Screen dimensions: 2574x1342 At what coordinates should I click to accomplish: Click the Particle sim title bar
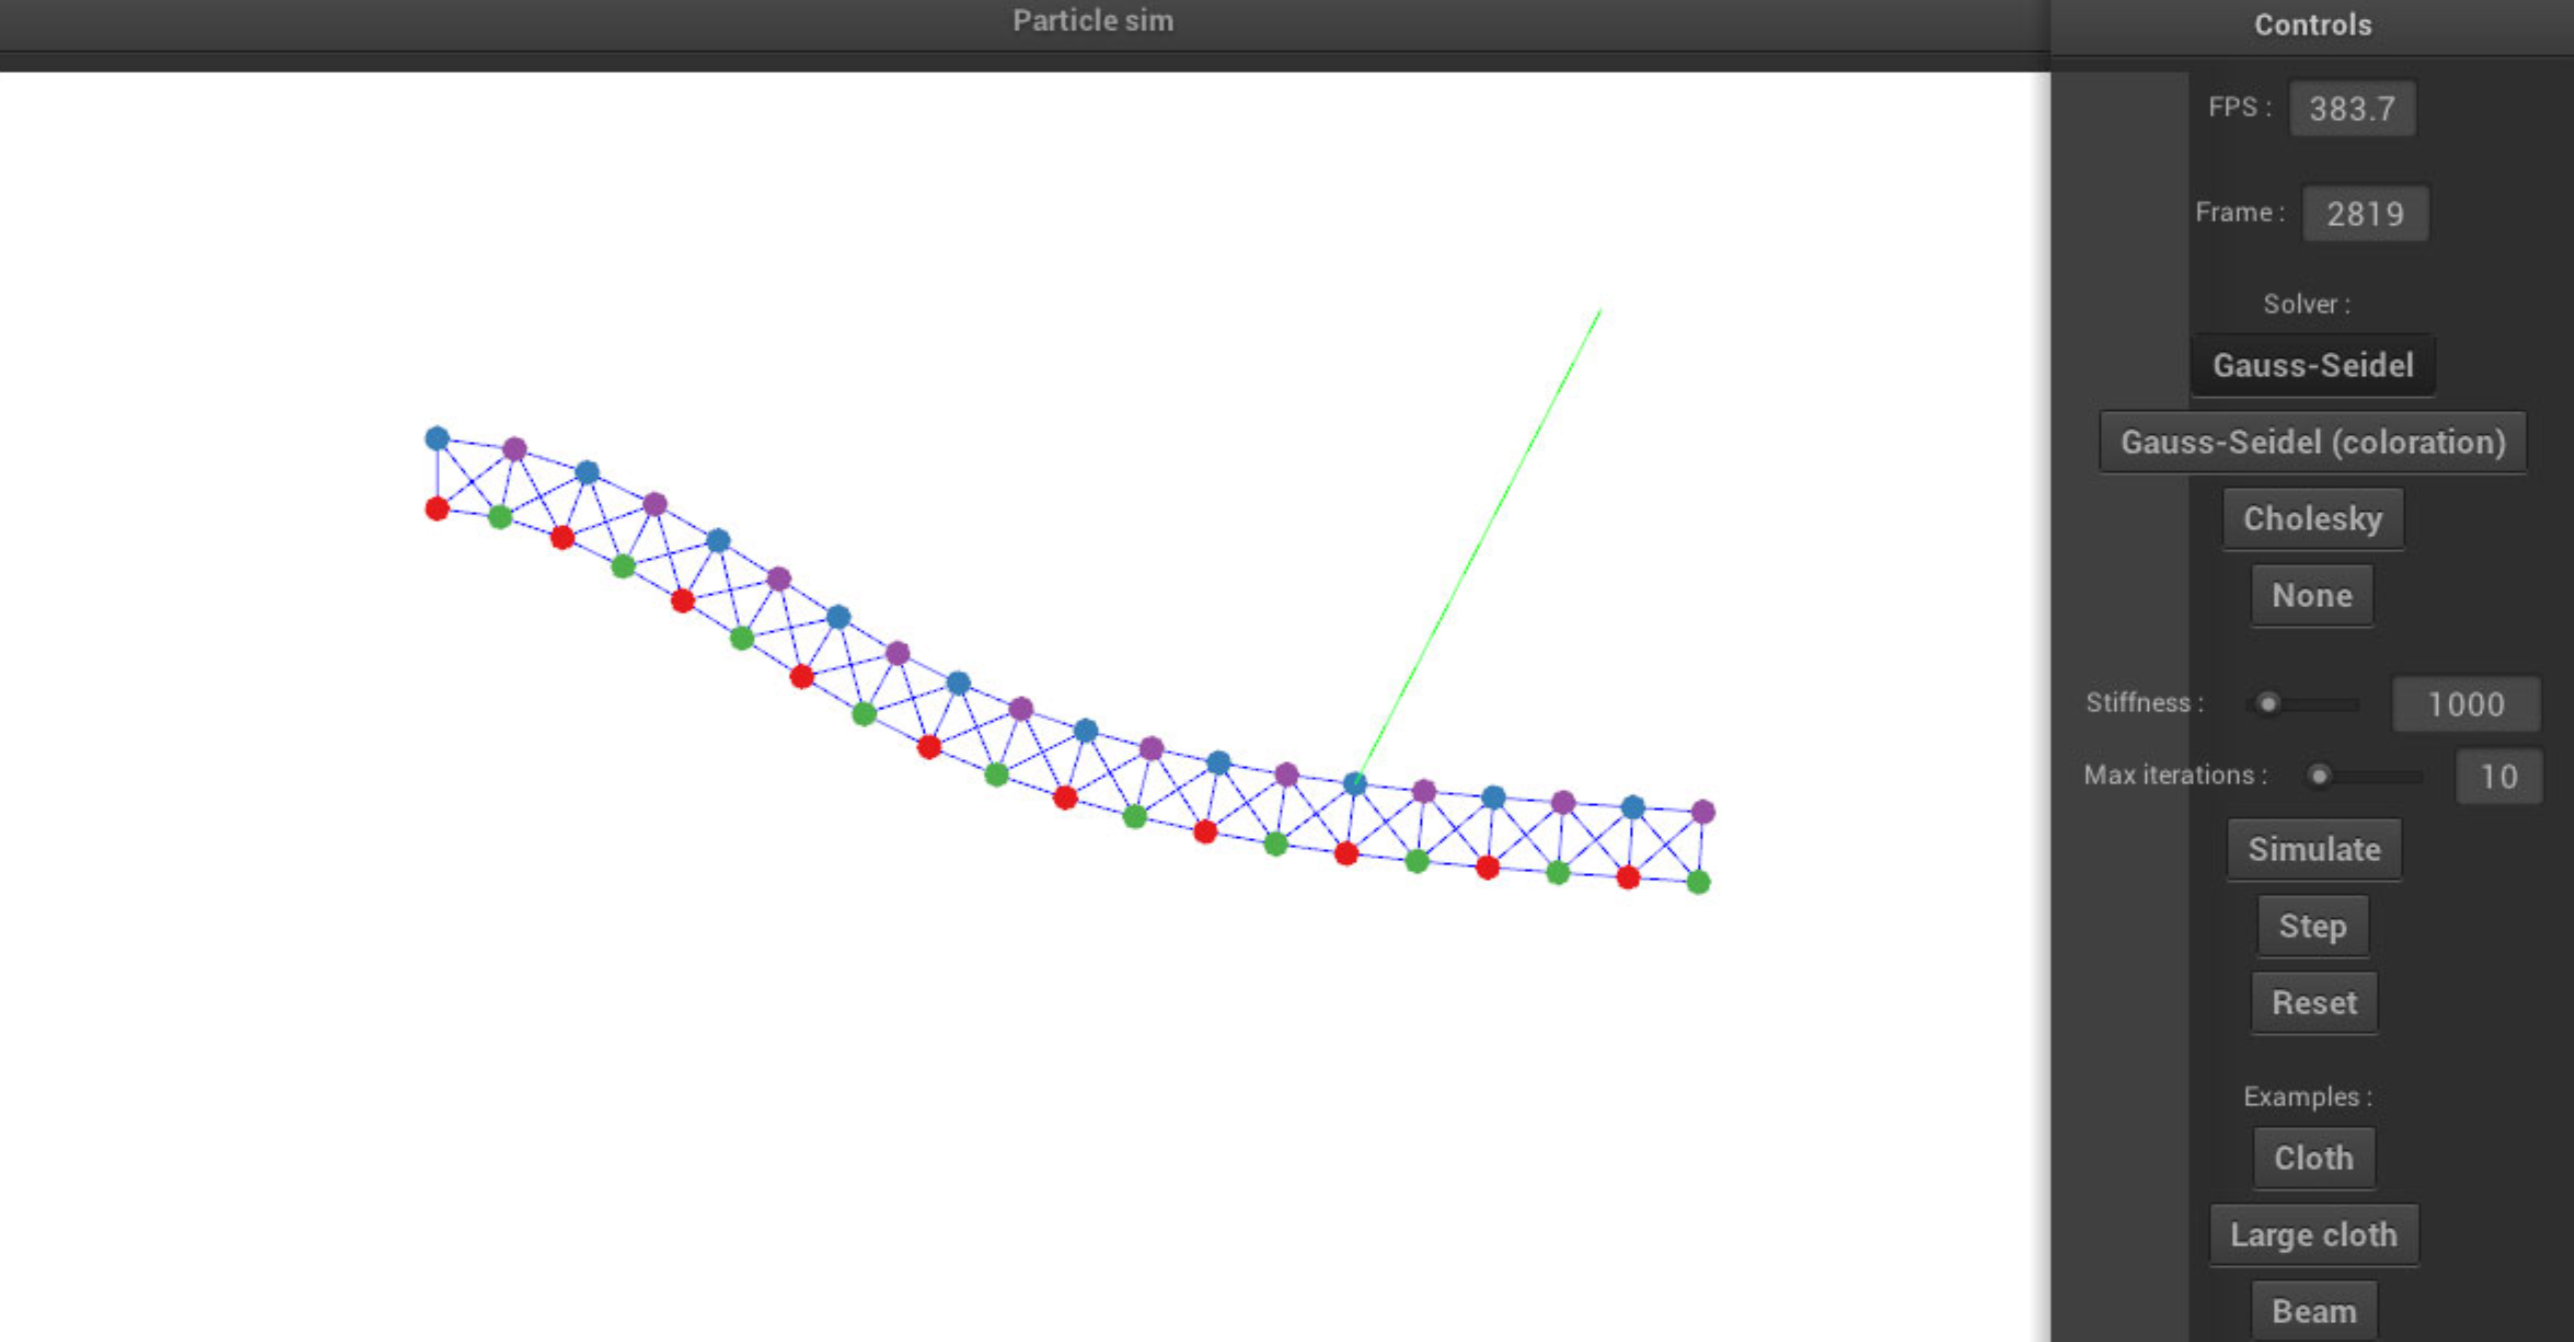point(1092,20)
